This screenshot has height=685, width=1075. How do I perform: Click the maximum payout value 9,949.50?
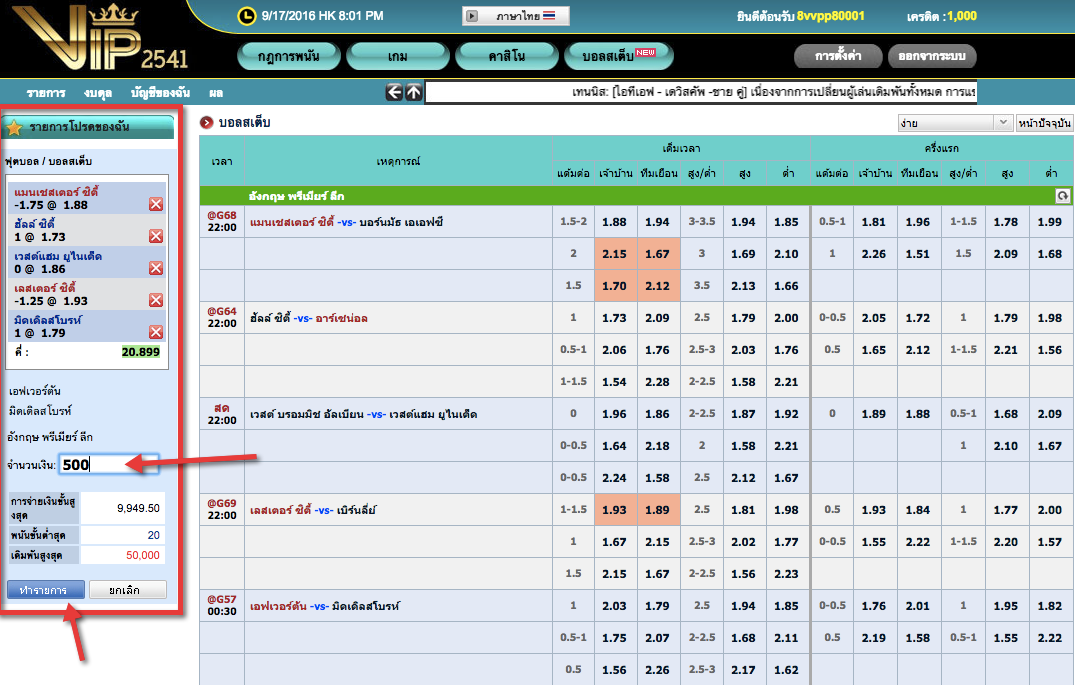138,508
